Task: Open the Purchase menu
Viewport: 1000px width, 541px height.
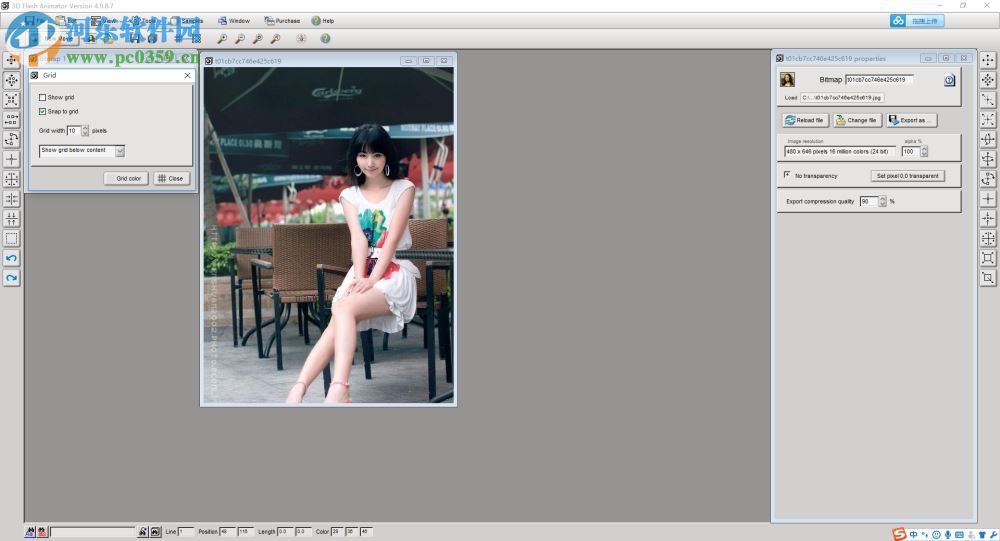Action: coord(282,21)
